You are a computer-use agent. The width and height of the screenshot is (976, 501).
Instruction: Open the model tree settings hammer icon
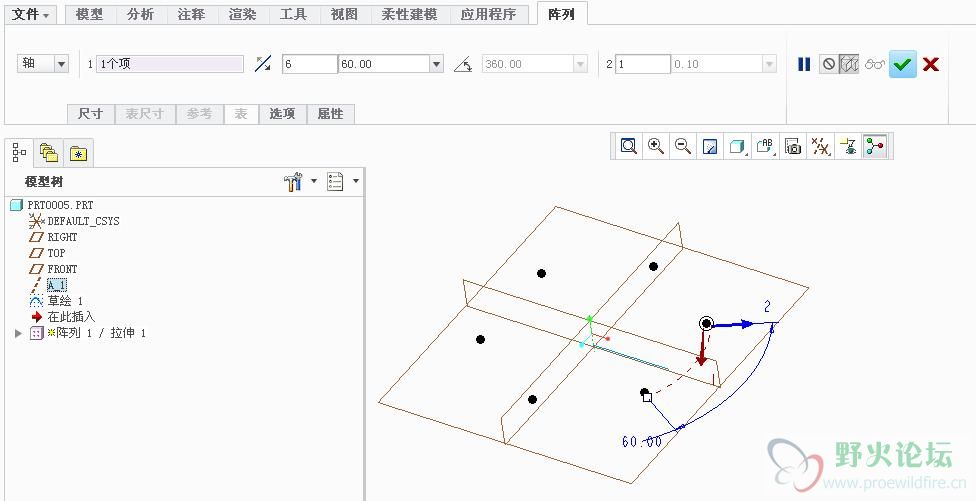coord(293,182)
